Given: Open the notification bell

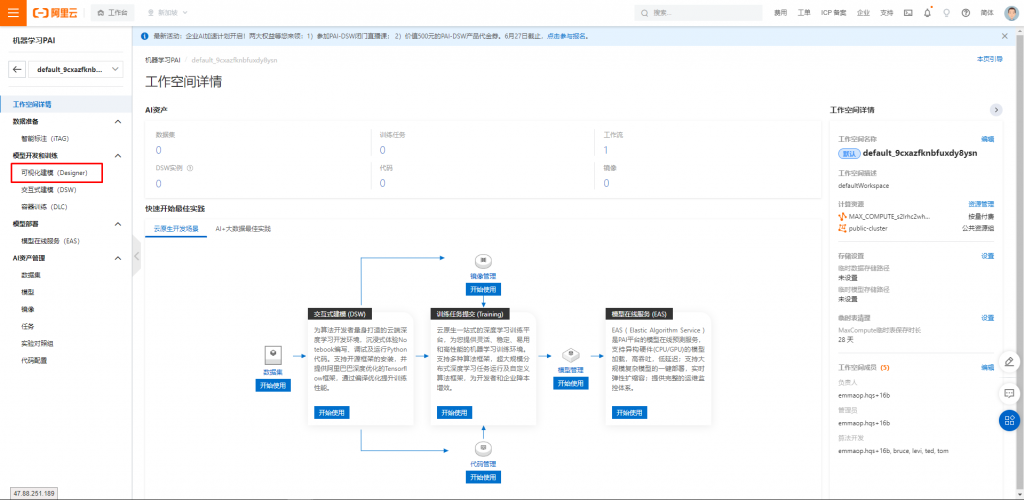Looking at the screenshot, I should click(x=927, y=12).
